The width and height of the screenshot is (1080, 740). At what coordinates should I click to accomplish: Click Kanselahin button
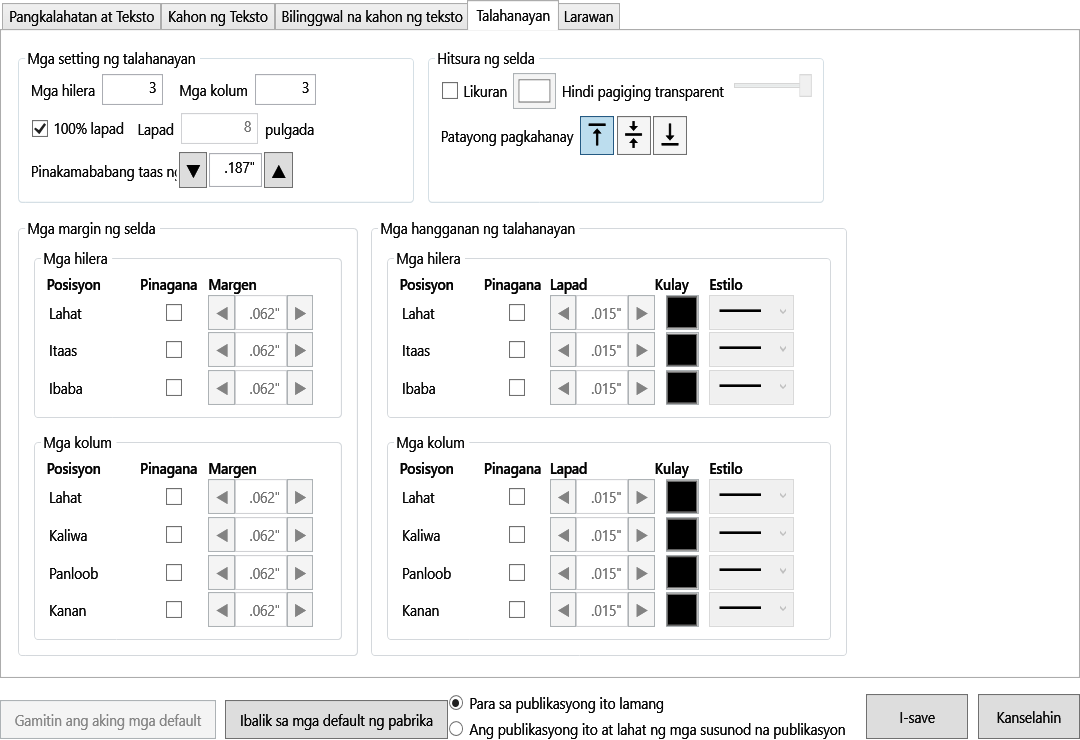pyautogui.click(x=1028, y=717)
